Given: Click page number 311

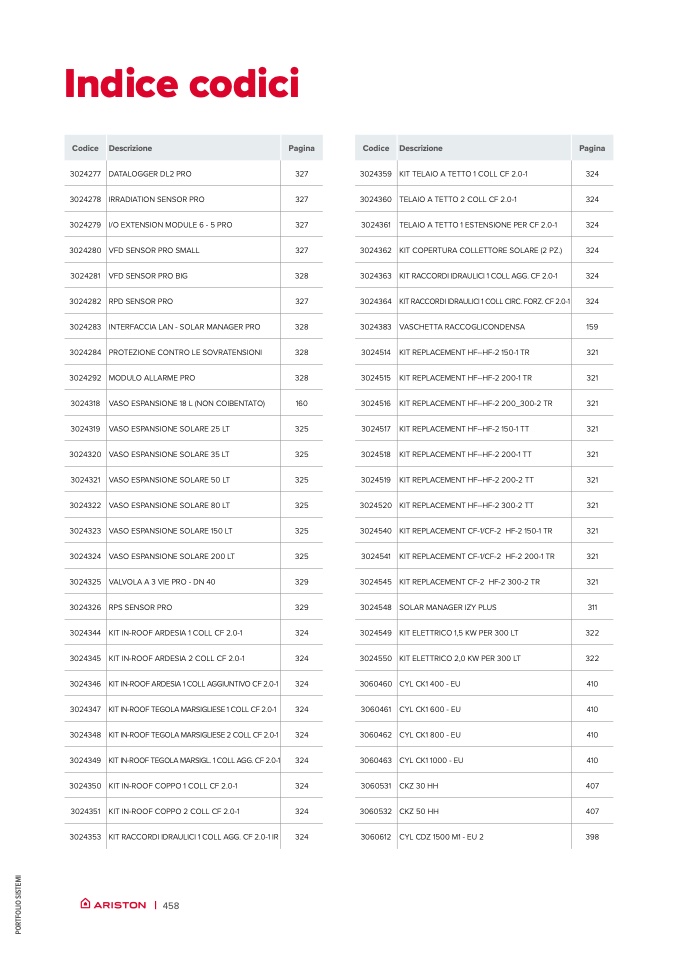Looking at the screenshot, I should click(x=592, y=607).
